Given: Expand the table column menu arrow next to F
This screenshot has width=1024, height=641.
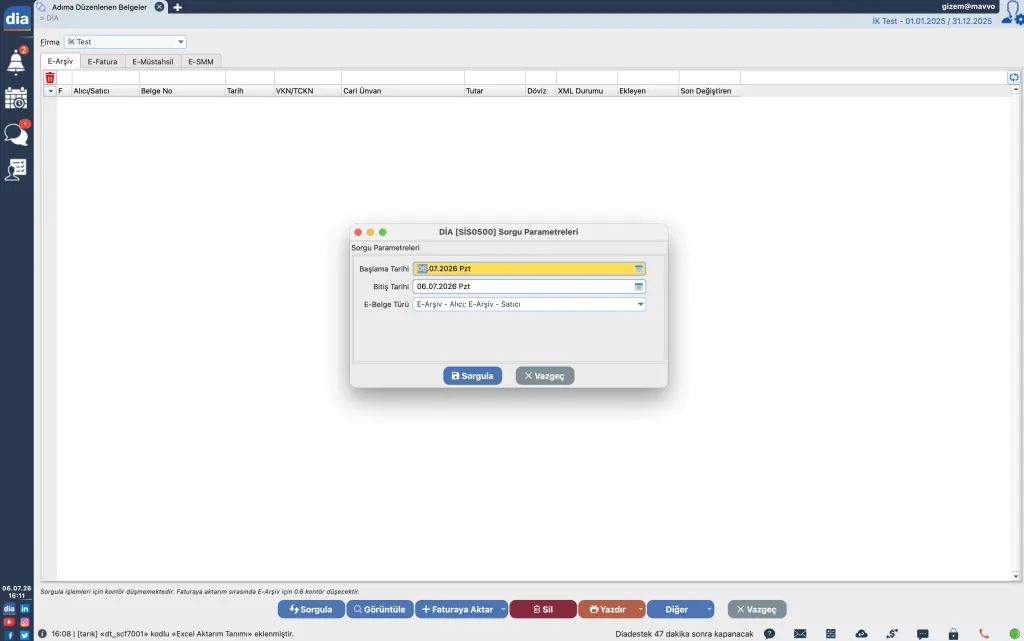Looking at the screenshot, I should tap(50, 91).
